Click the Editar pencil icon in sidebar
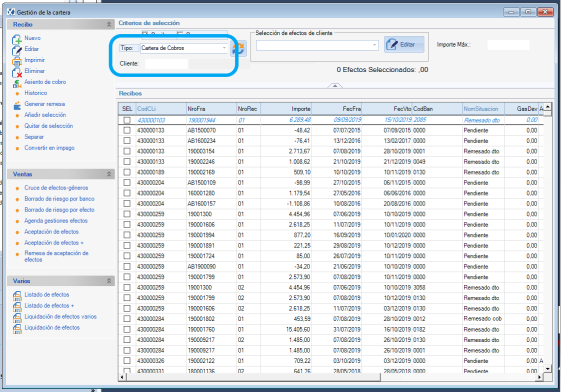 point(17,50)
